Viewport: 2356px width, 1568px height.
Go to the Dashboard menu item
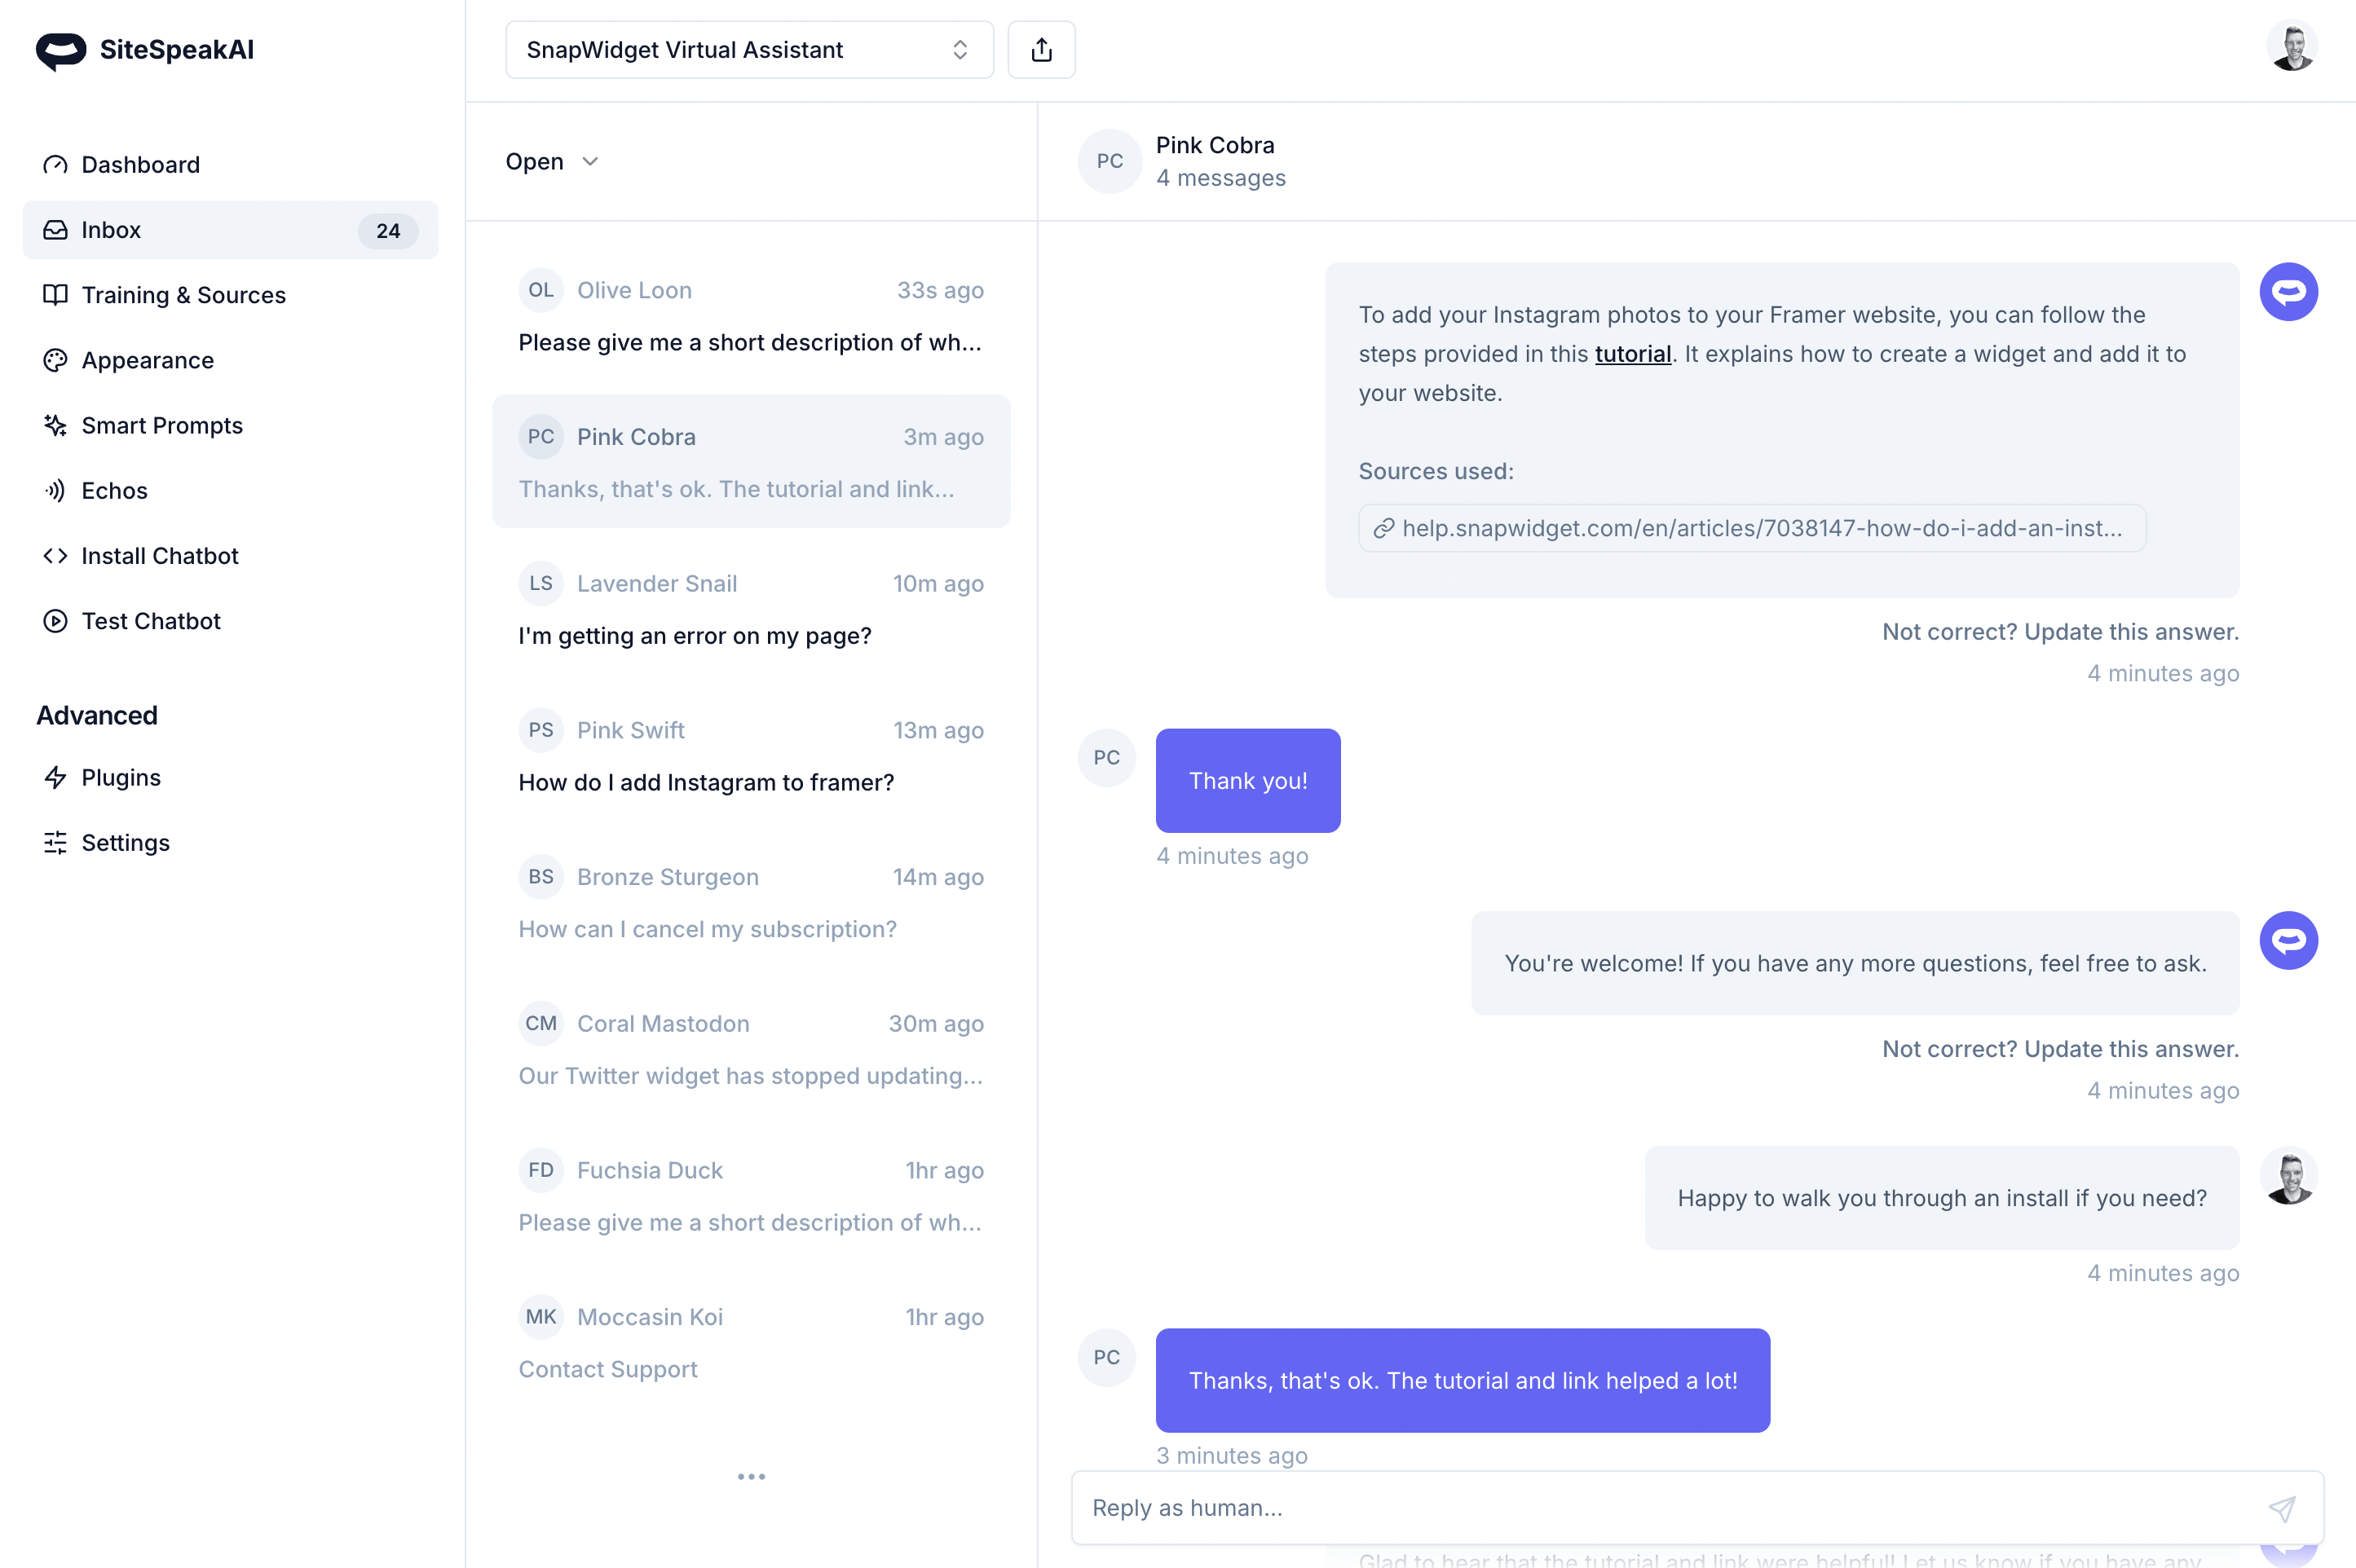click(x=140, y=165)
